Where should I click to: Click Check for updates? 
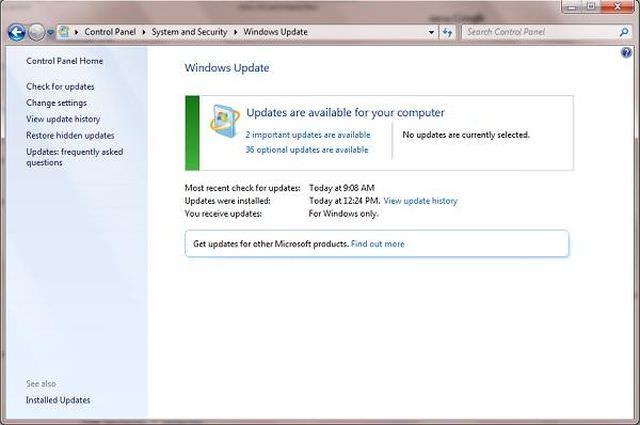[x=60, y=87]
